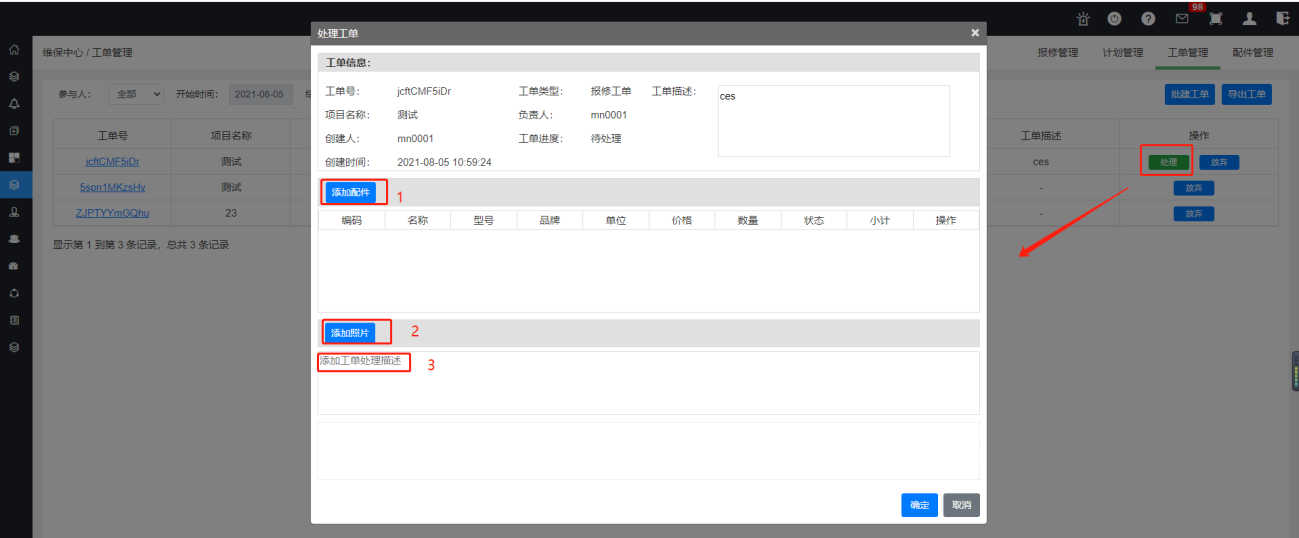Click the 价格 column header in parts table
This screenshot has width=1299, height=538.
[681, 220]
